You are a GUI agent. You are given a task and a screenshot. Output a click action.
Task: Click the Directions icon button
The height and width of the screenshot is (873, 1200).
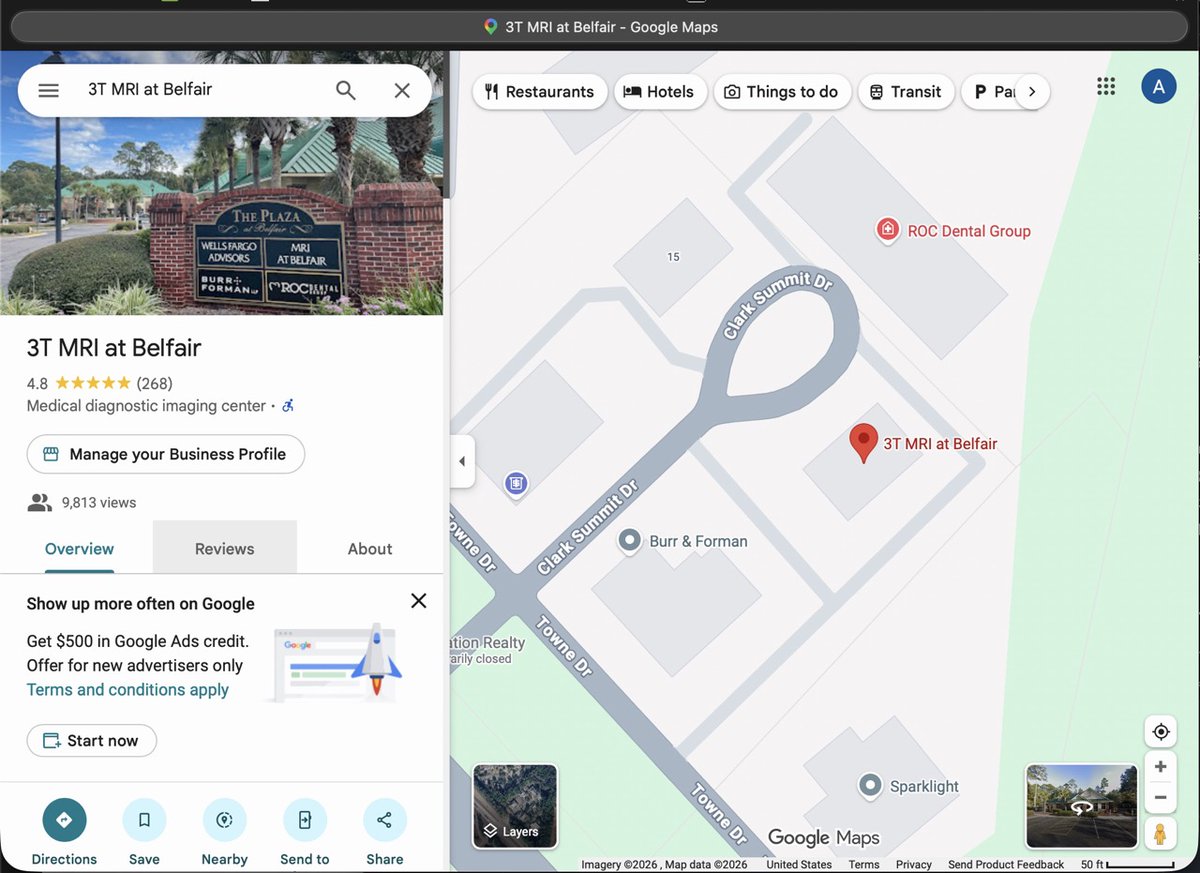pos(64,820)
